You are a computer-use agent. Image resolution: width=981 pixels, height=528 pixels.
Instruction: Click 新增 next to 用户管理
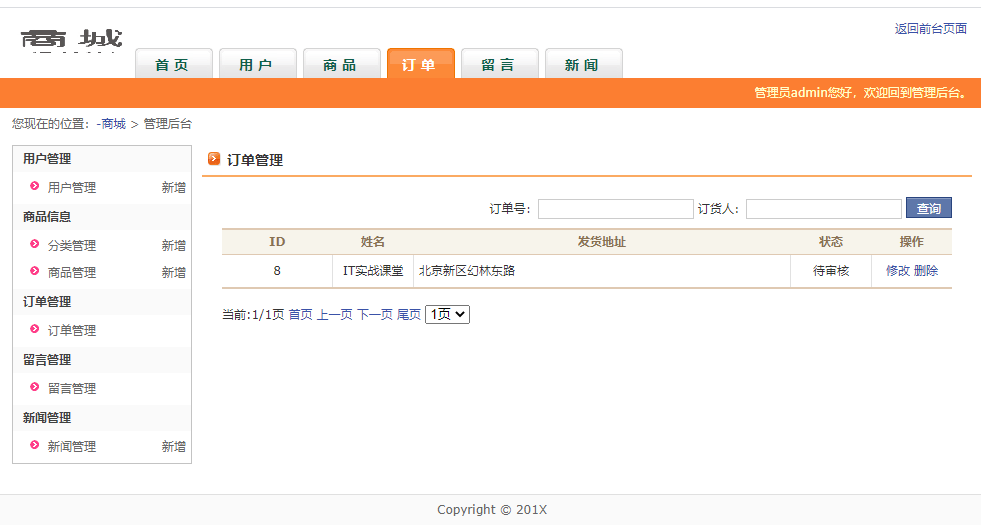(173, 188)
